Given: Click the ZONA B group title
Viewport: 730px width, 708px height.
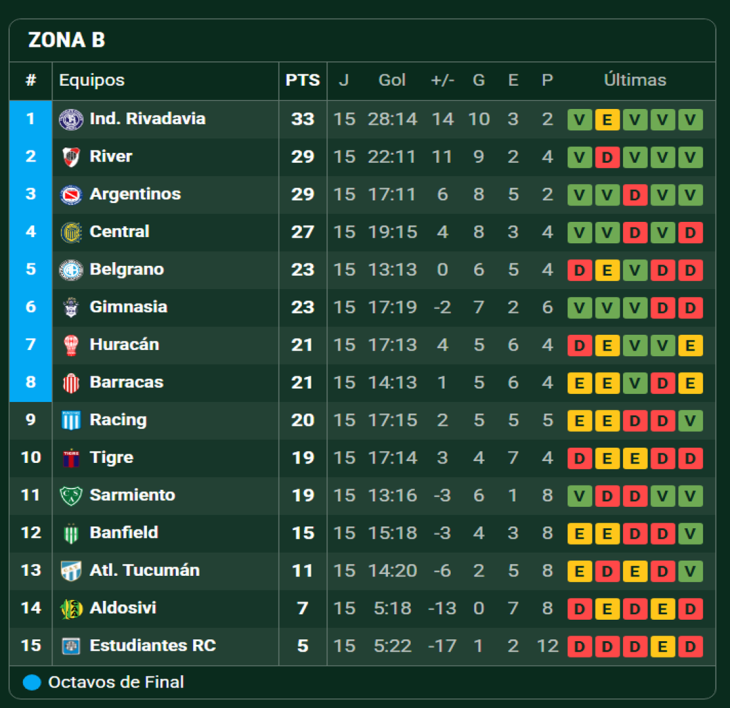Looking at the screenshot, I should point(66,40).
